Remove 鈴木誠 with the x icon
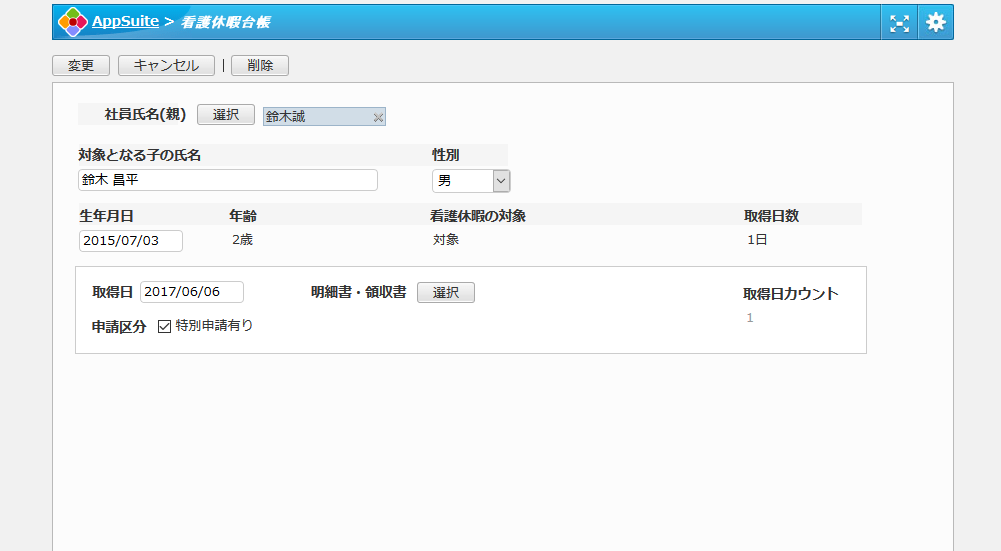1001x551 pixels. (x=378, y=118)
